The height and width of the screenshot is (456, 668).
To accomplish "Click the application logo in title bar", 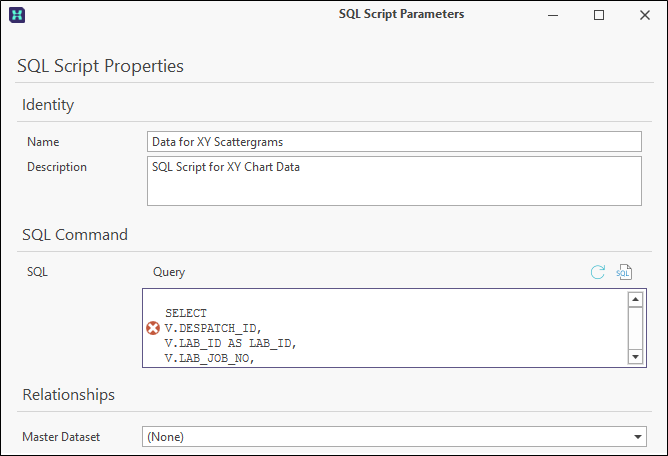I will [x=17, y=15].
